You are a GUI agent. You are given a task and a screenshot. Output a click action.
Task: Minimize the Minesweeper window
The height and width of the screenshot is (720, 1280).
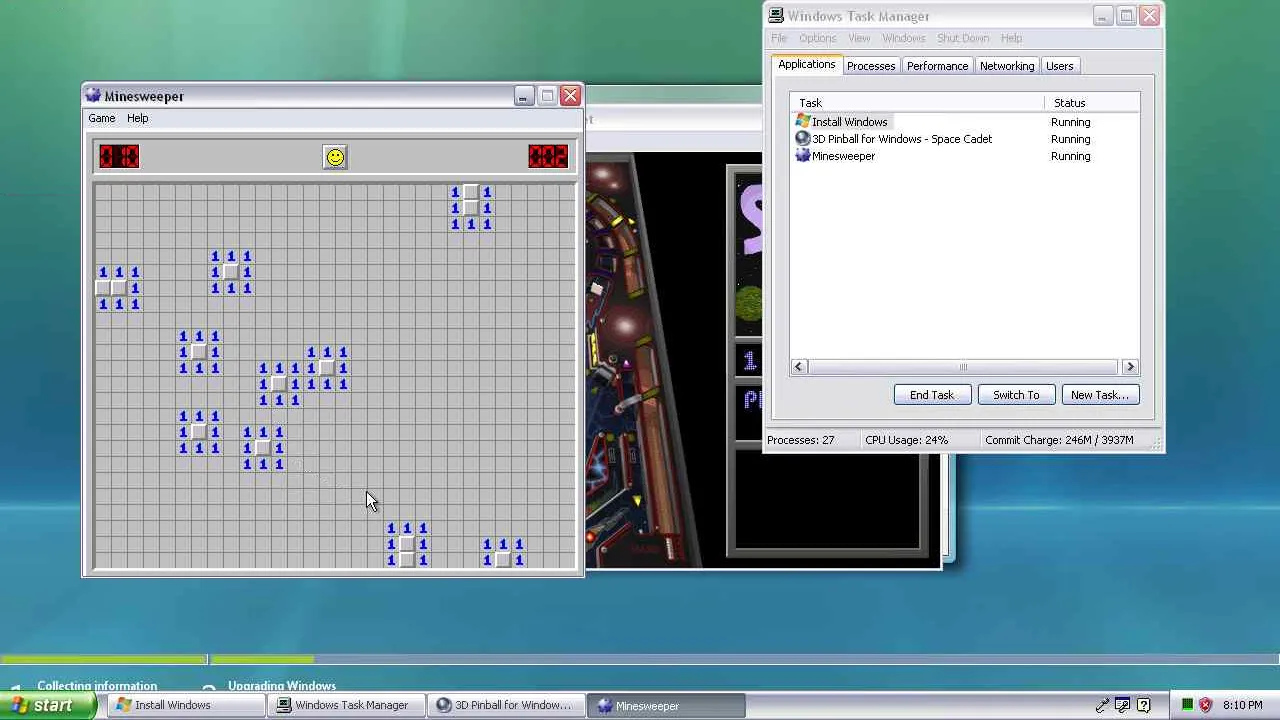tap(523, 96)
